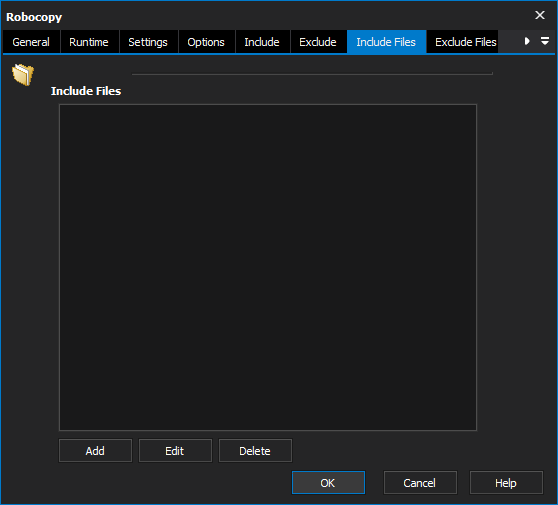The height and width of the screenshot is (505, 558).
Task: Confirm the dialog with OK
Action: (328, 483)
